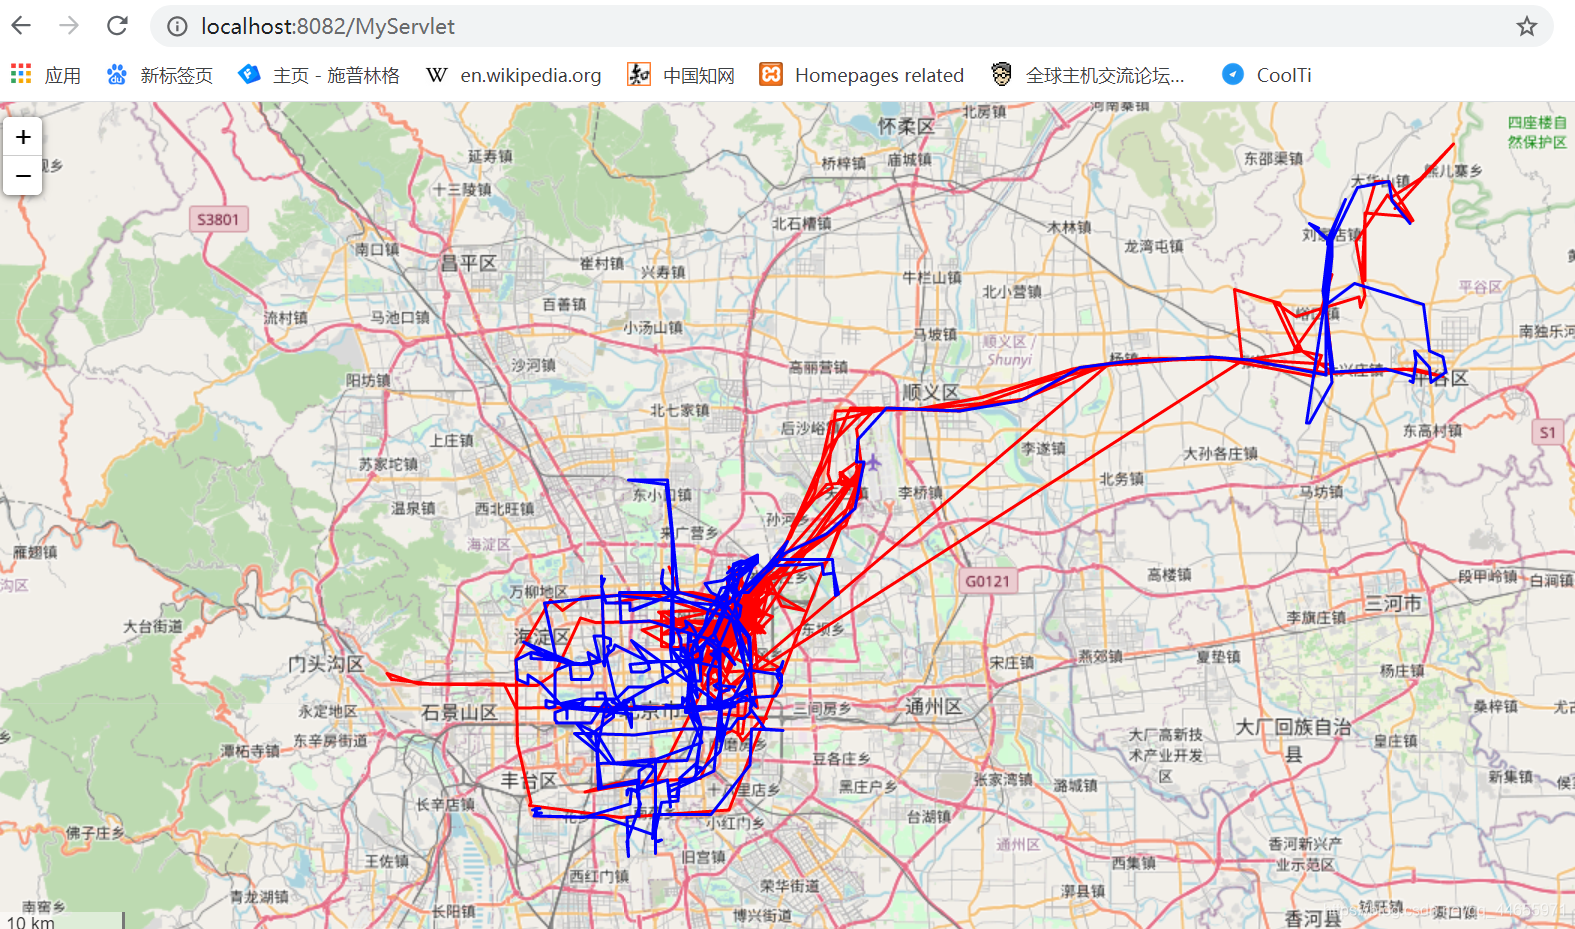The width and height of the screenshot is (1575, 929).
Task: Click the 通州区 district label
Action: click(934, 706)
